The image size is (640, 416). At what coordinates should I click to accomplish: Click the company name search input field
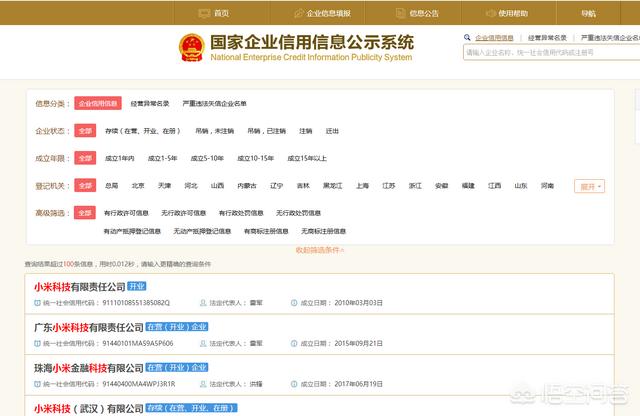[551, 52]
